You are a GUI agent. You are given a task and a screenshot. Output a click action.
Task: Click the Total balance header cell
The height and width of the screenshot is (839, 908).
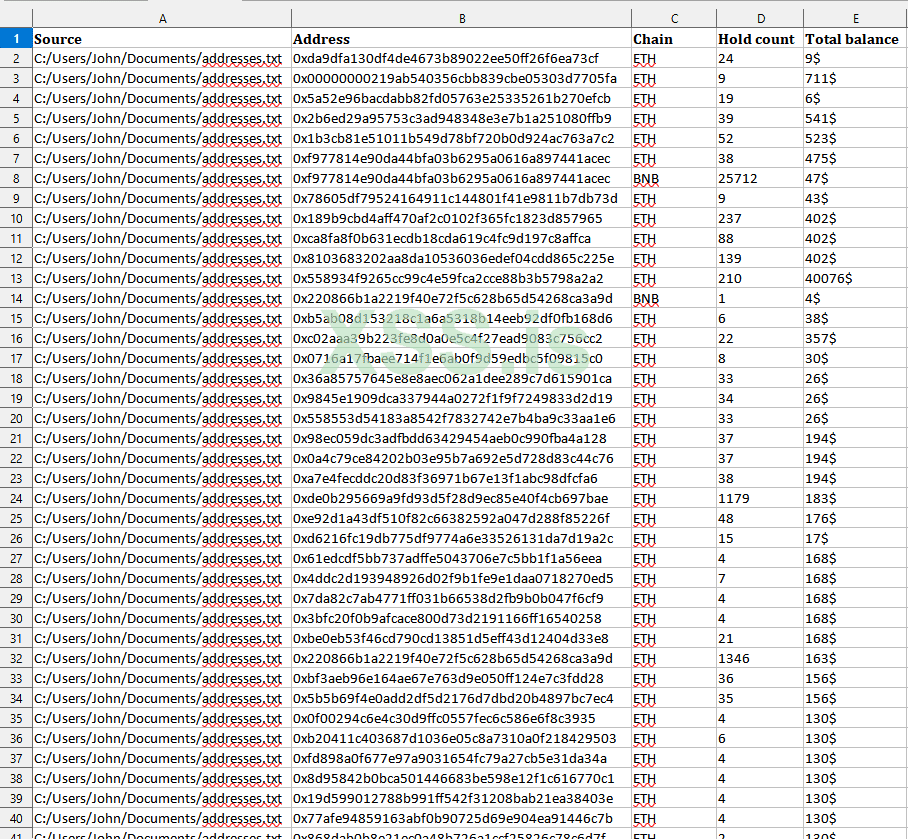tap(855, 39)
